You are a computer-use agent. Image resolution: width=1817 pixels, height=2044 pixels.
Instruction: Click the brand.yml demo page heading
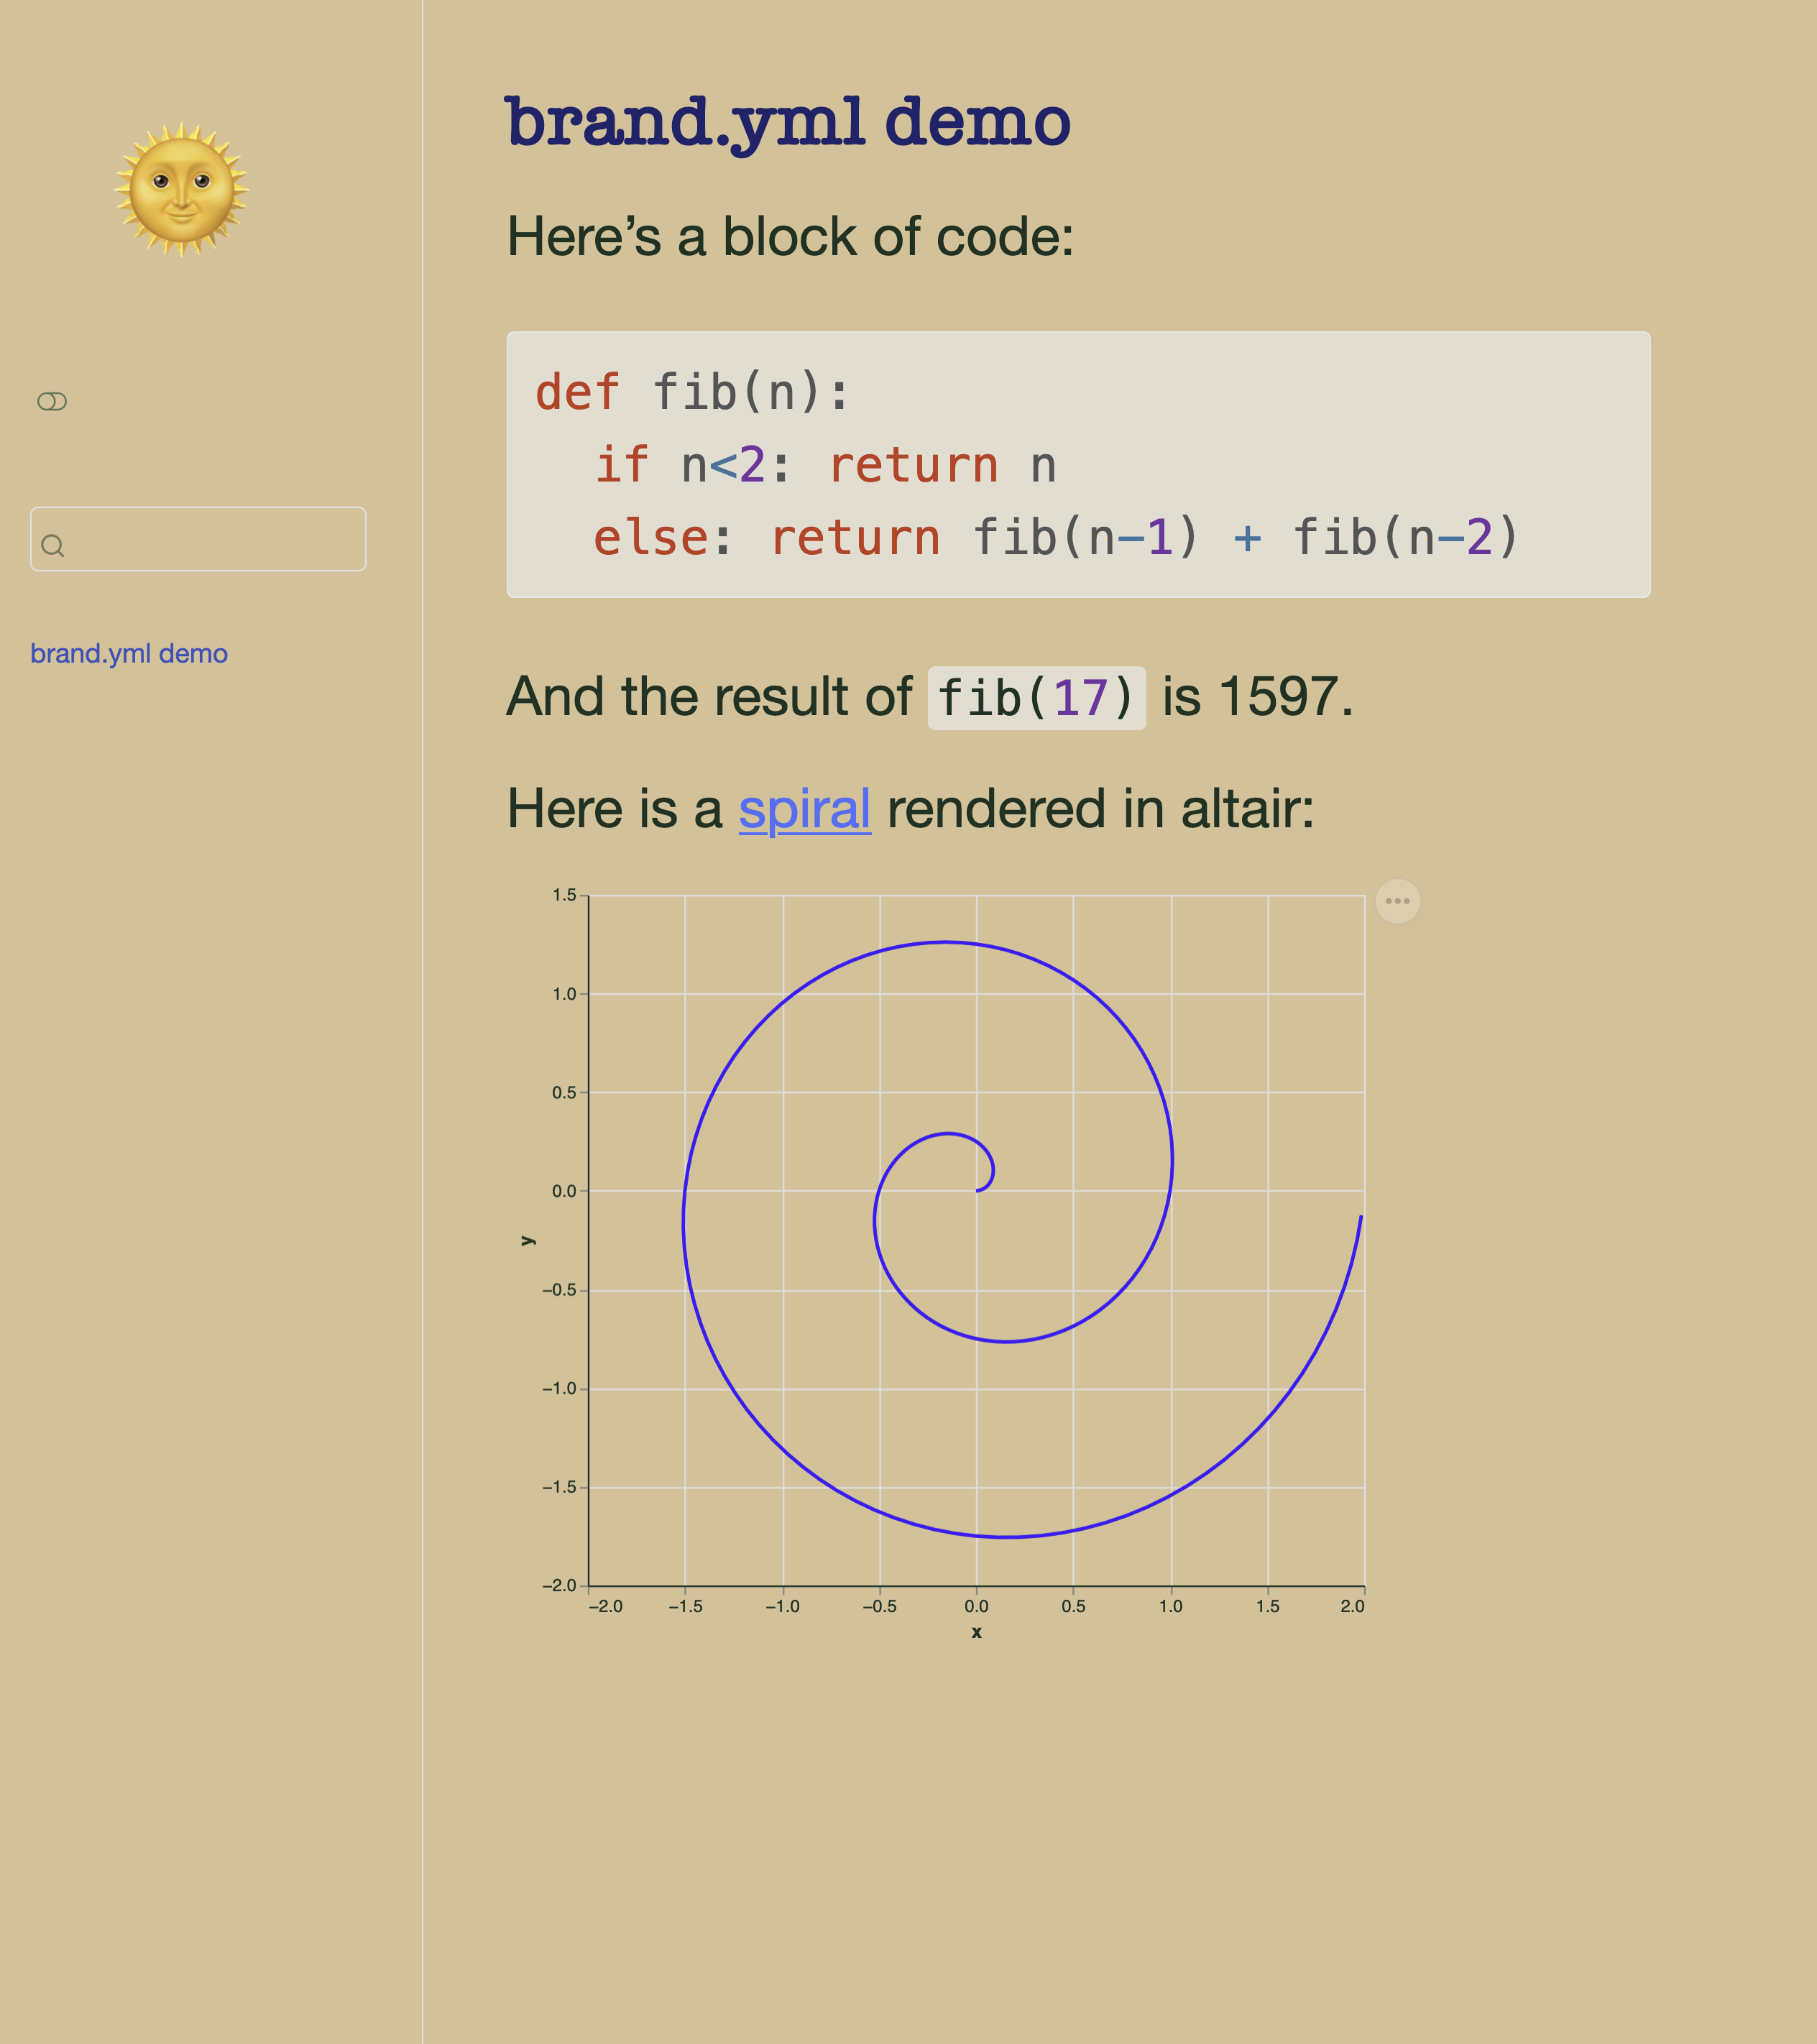click(x=787, y=122)
